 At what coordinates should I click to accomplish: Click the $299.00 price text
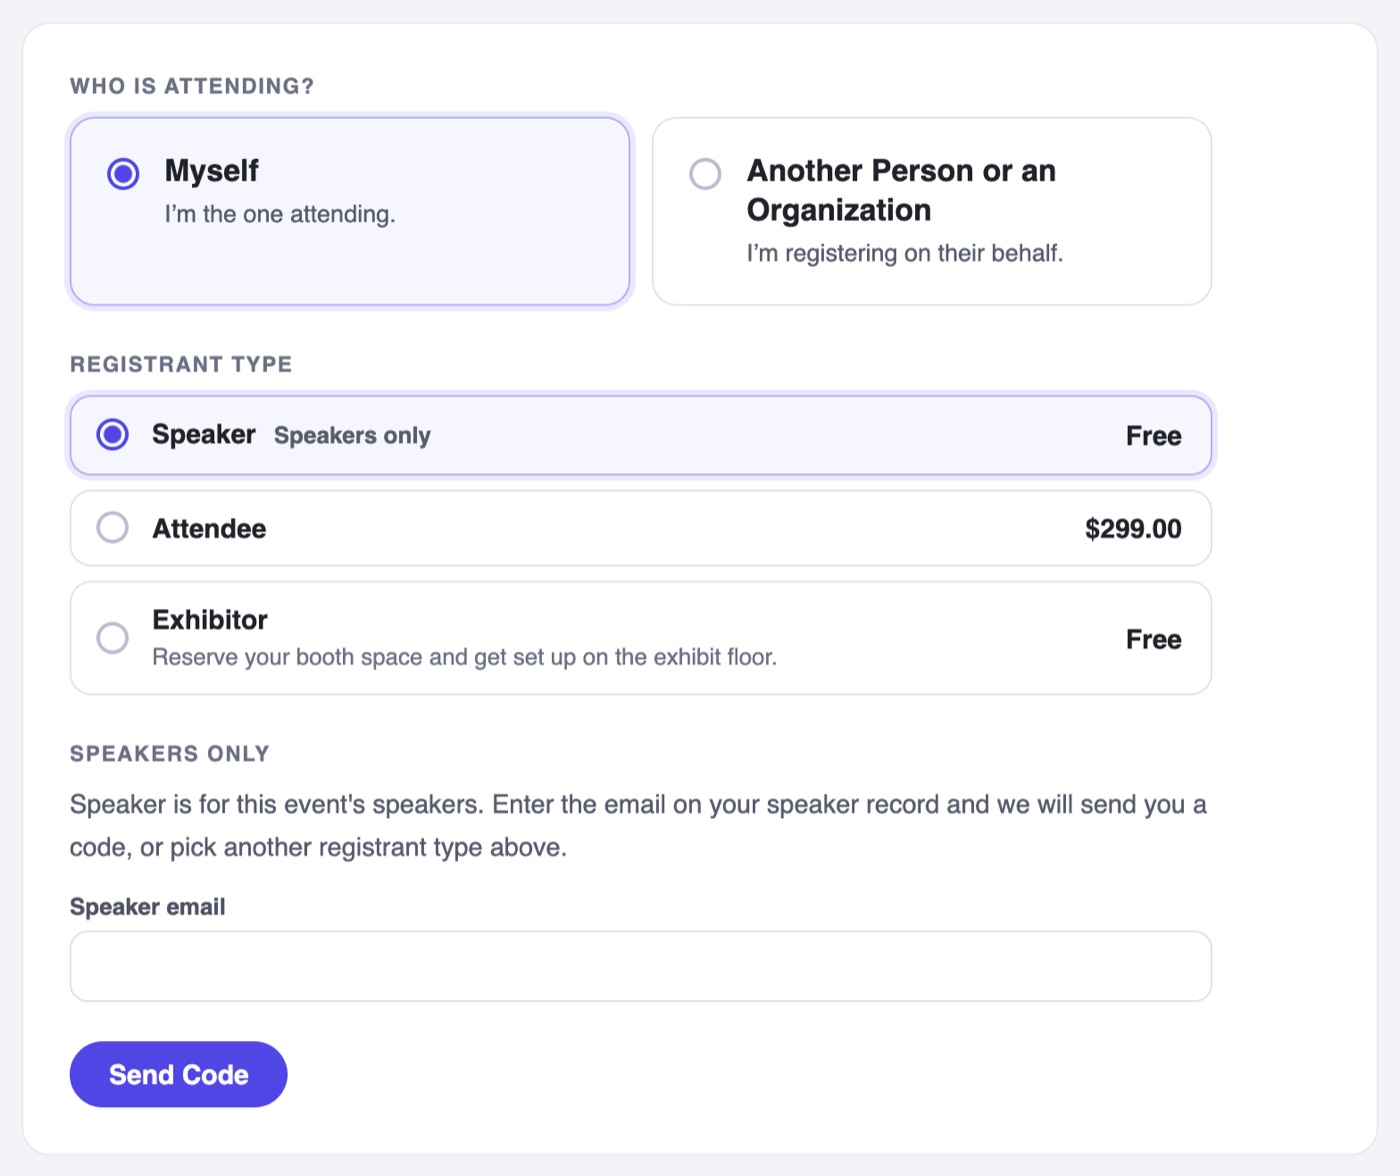(x=1133, y=529)
